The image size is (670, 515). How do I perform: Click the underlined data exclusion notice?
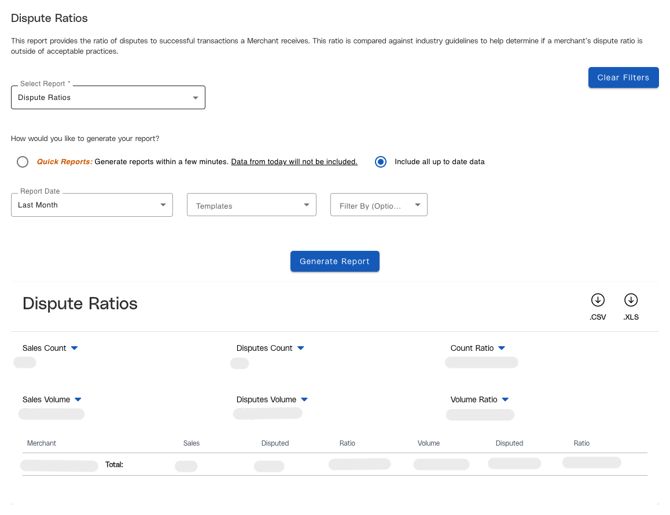(294, 162)
